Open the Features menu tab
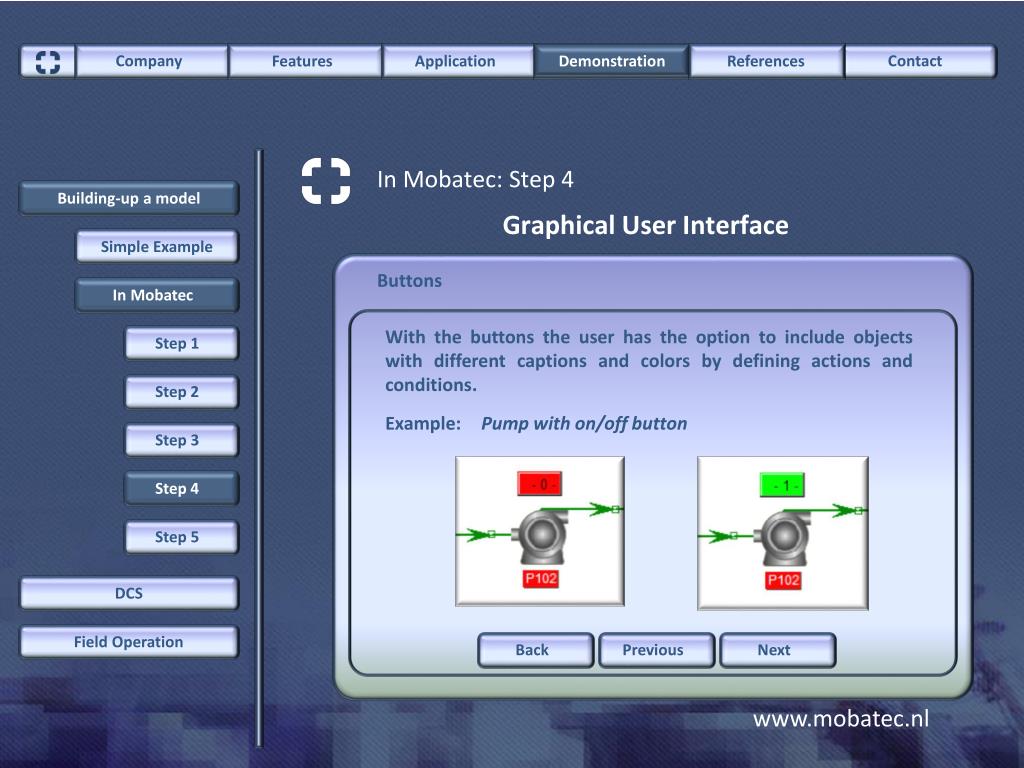The width and height of the screenshot is (1024, 768). click(x=305, y=61)
